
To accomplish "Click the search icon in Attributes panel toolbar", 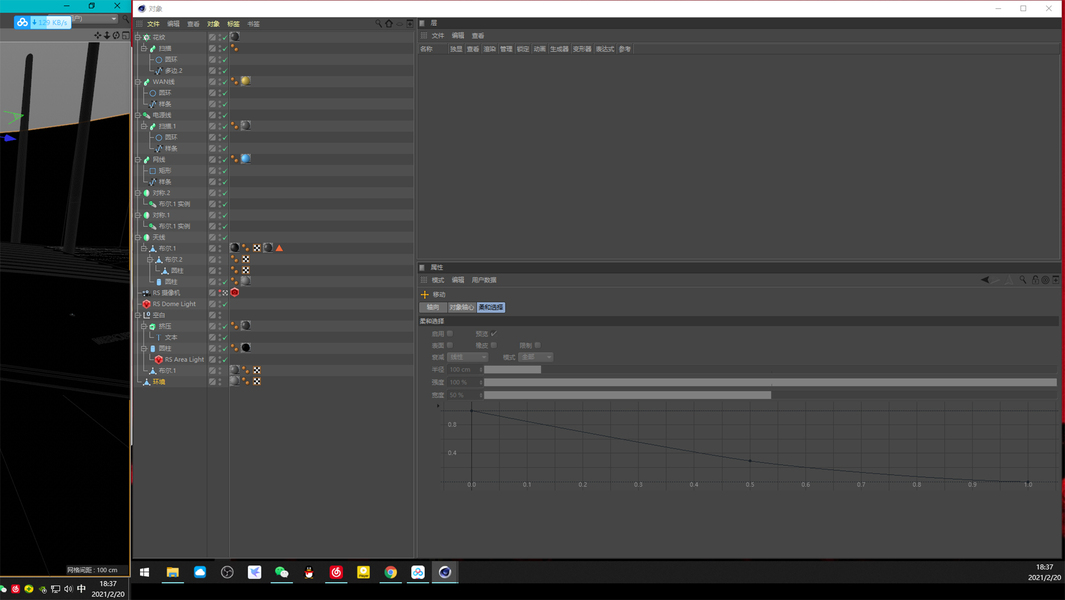I will pos(1022,280).
